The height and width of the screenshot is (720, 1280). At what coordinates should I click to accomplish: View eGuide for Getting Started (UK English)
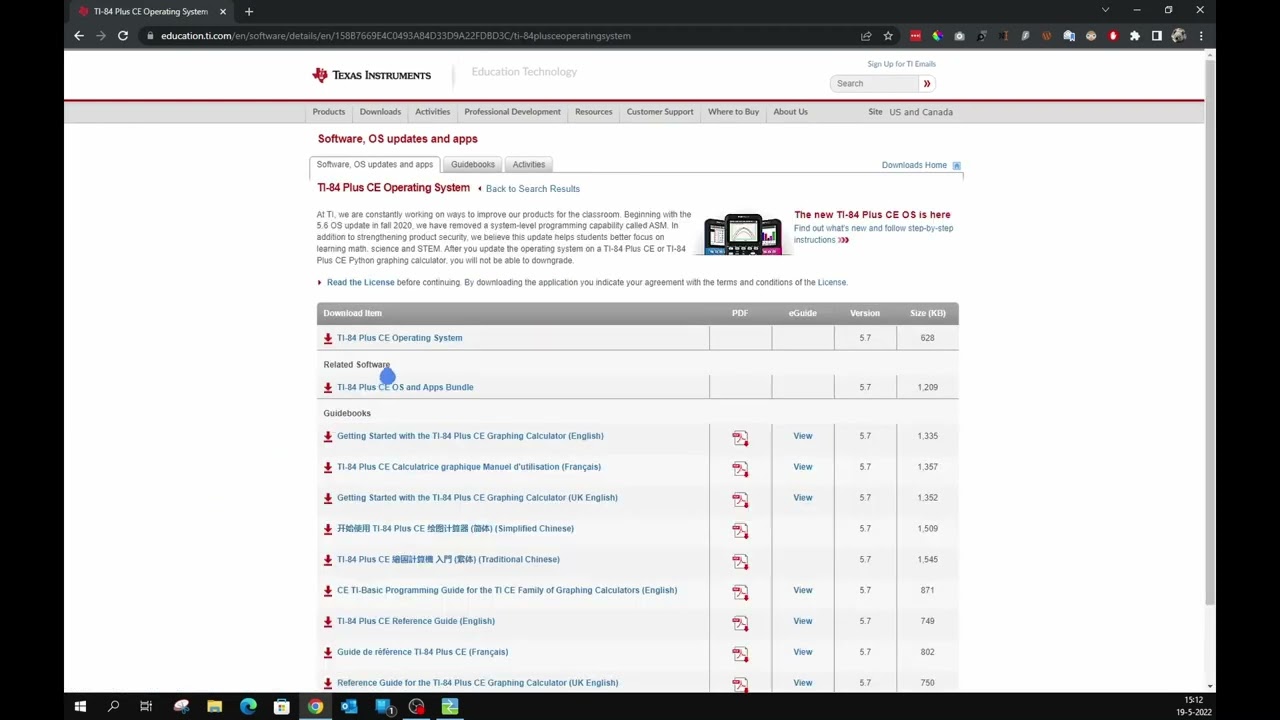tap(803, 498)
